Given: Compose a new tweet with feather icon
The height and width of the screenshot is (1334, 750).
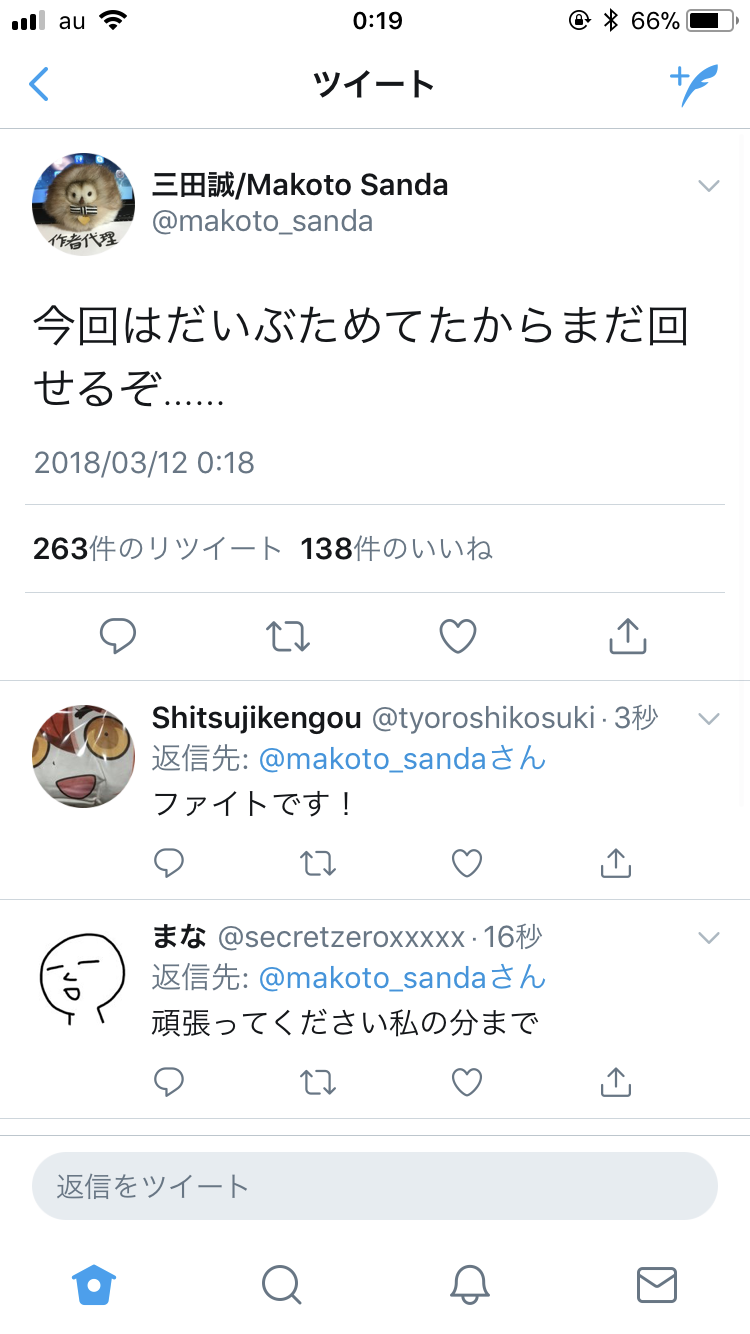Looking at the screenshot, I should [693, 85].
